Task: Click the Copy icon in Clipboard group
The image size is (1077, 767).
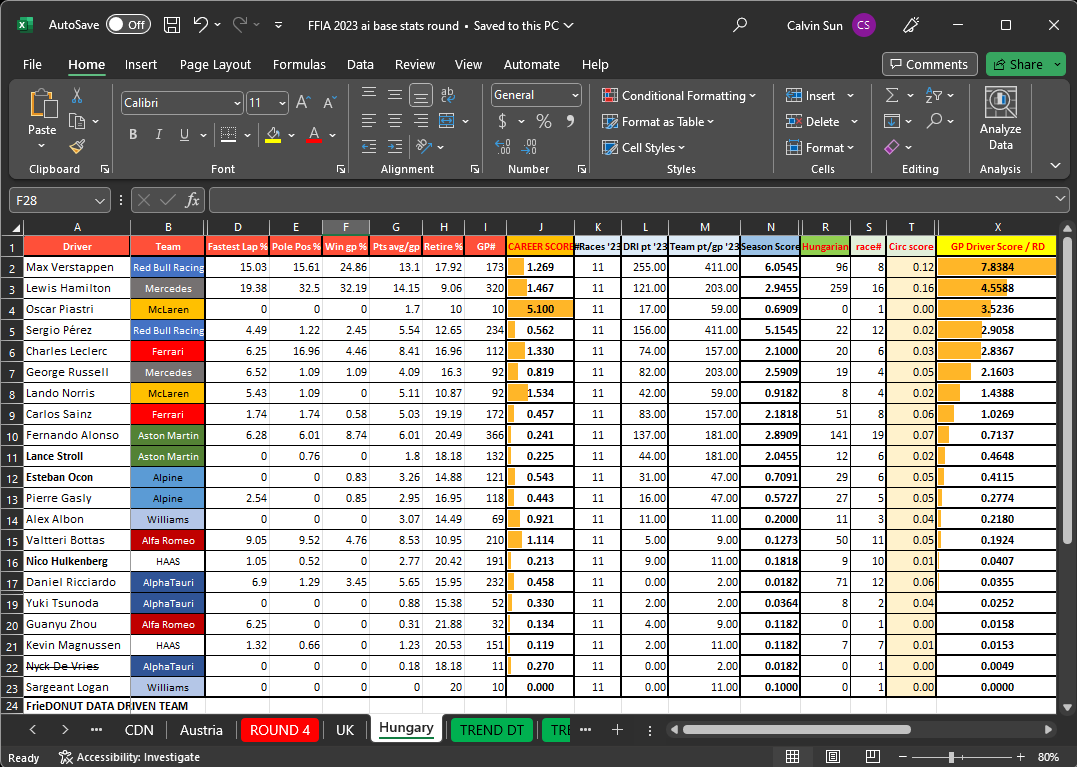Action: [x=77, y=122]
